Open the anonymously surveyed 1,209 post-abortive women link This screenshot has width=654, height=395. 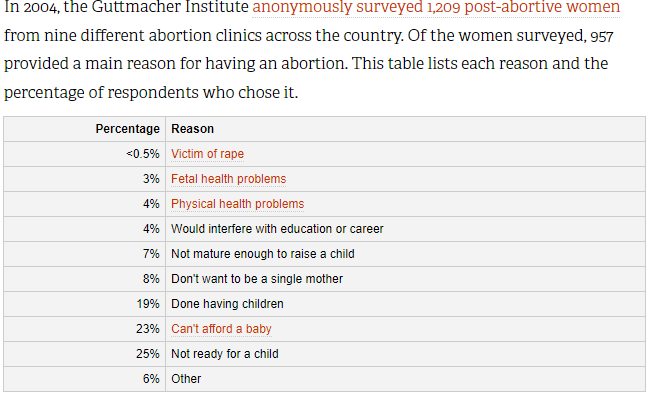(436, 7)
